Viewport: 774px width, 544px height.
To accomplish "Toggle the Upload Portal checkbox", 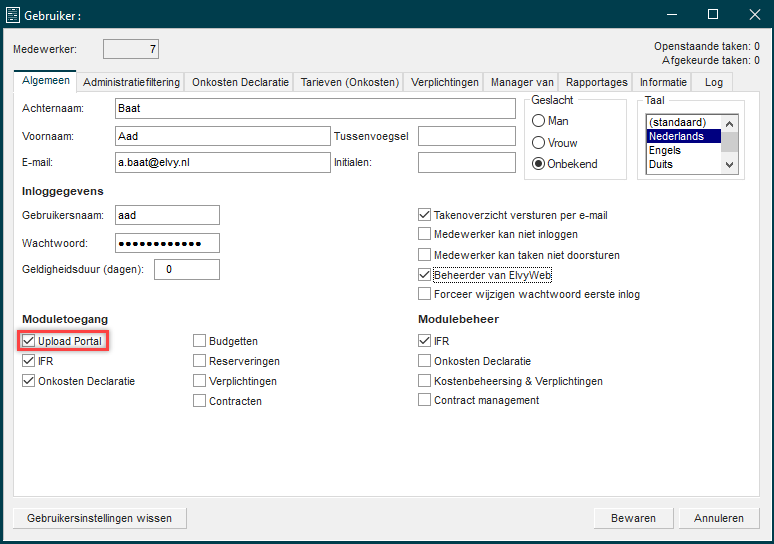I will [x=29, y=341].
